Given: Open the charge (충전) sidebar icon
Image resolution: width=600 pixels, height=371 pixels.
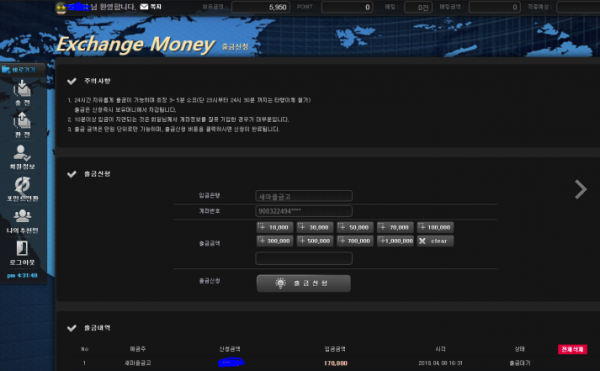Looking at the screenshot, I should coord(22,92).
